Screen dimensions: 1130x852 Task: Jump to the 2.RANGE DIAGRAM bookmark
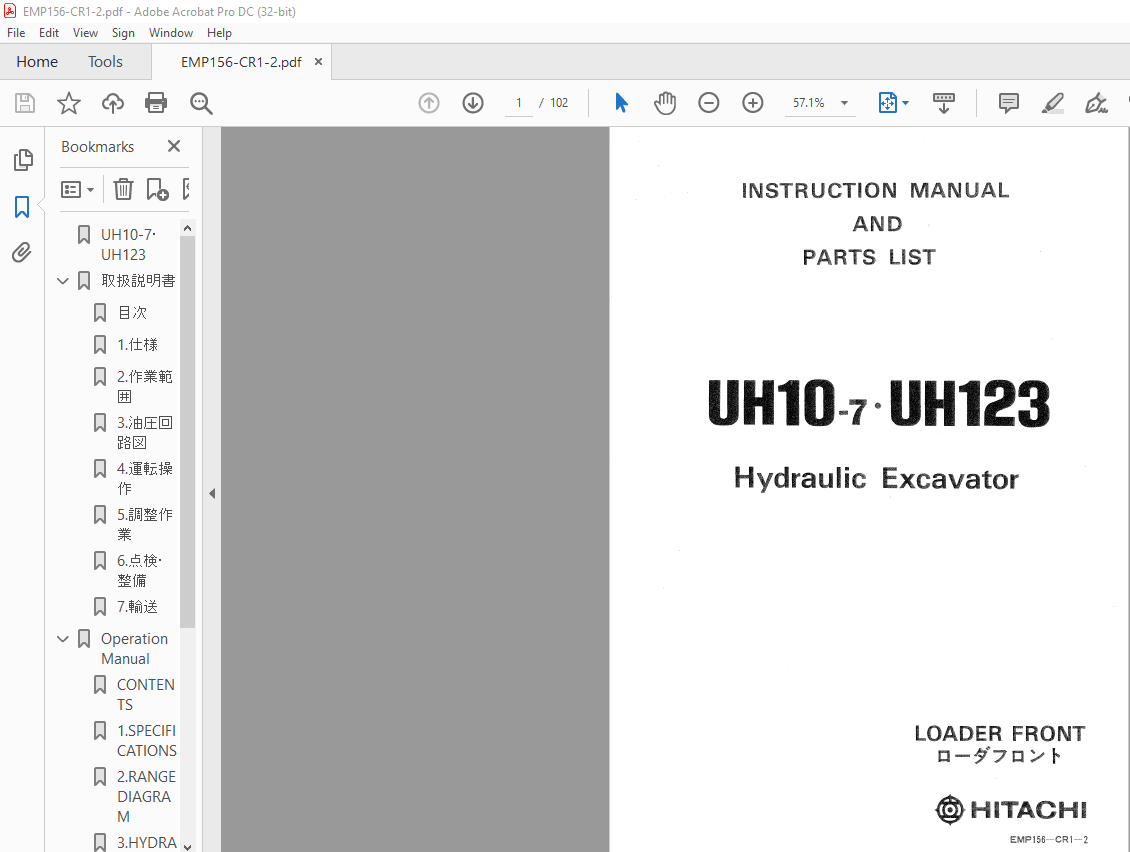click(x=146, y=796)
